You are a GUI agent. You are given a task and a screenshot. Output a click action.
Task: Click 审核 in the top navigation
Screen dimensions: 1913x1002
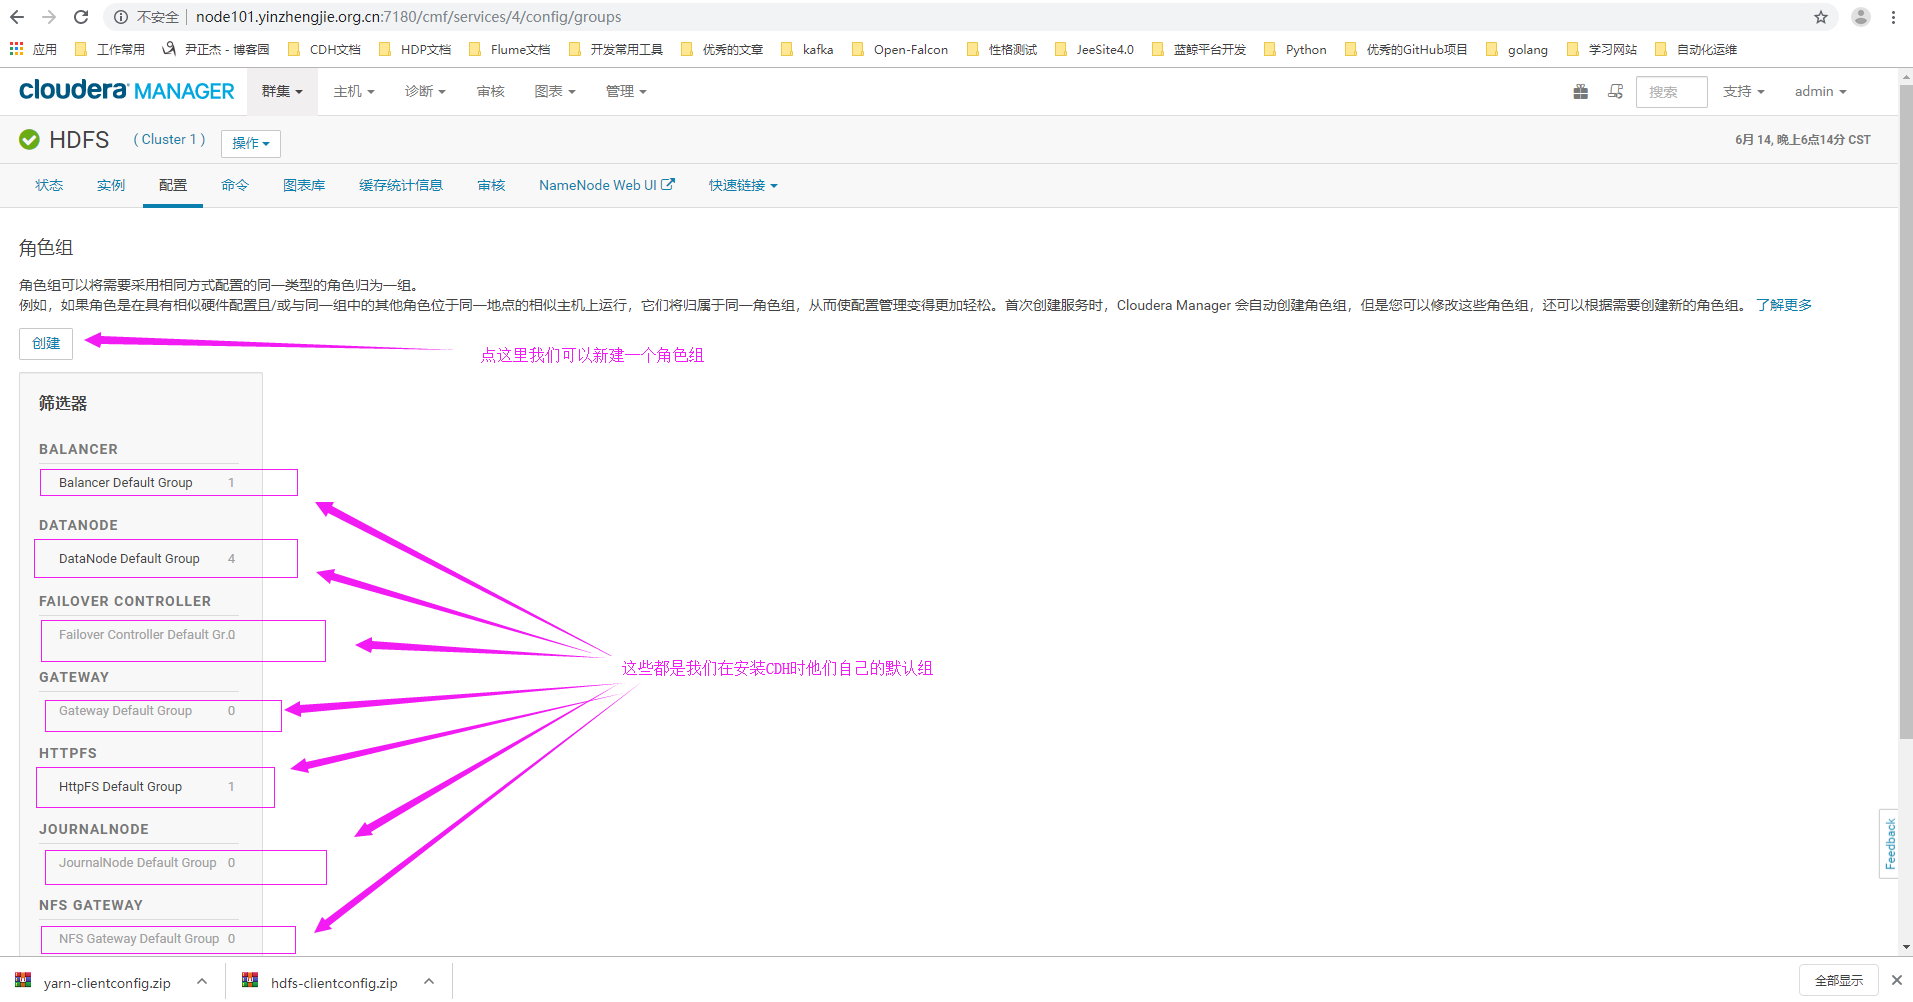pyautogui.click(x=491, y=91)
